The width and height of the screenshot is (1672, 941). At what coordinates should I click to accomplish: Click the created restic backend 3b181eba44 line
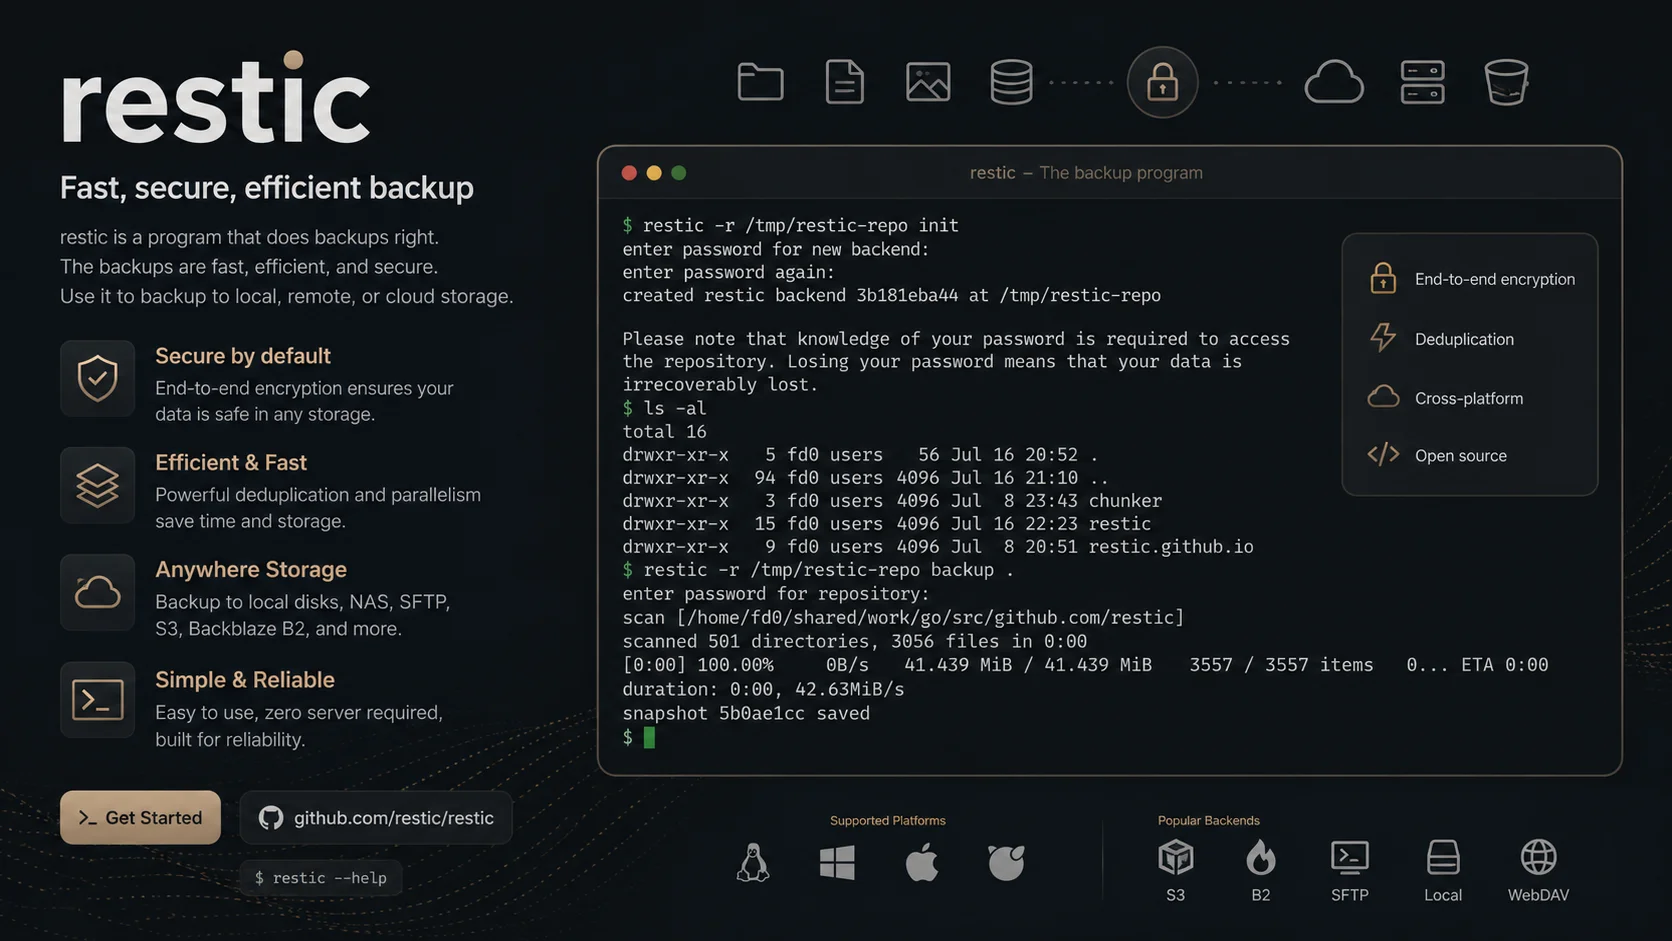pyautogui.click(x=891, y=296)
